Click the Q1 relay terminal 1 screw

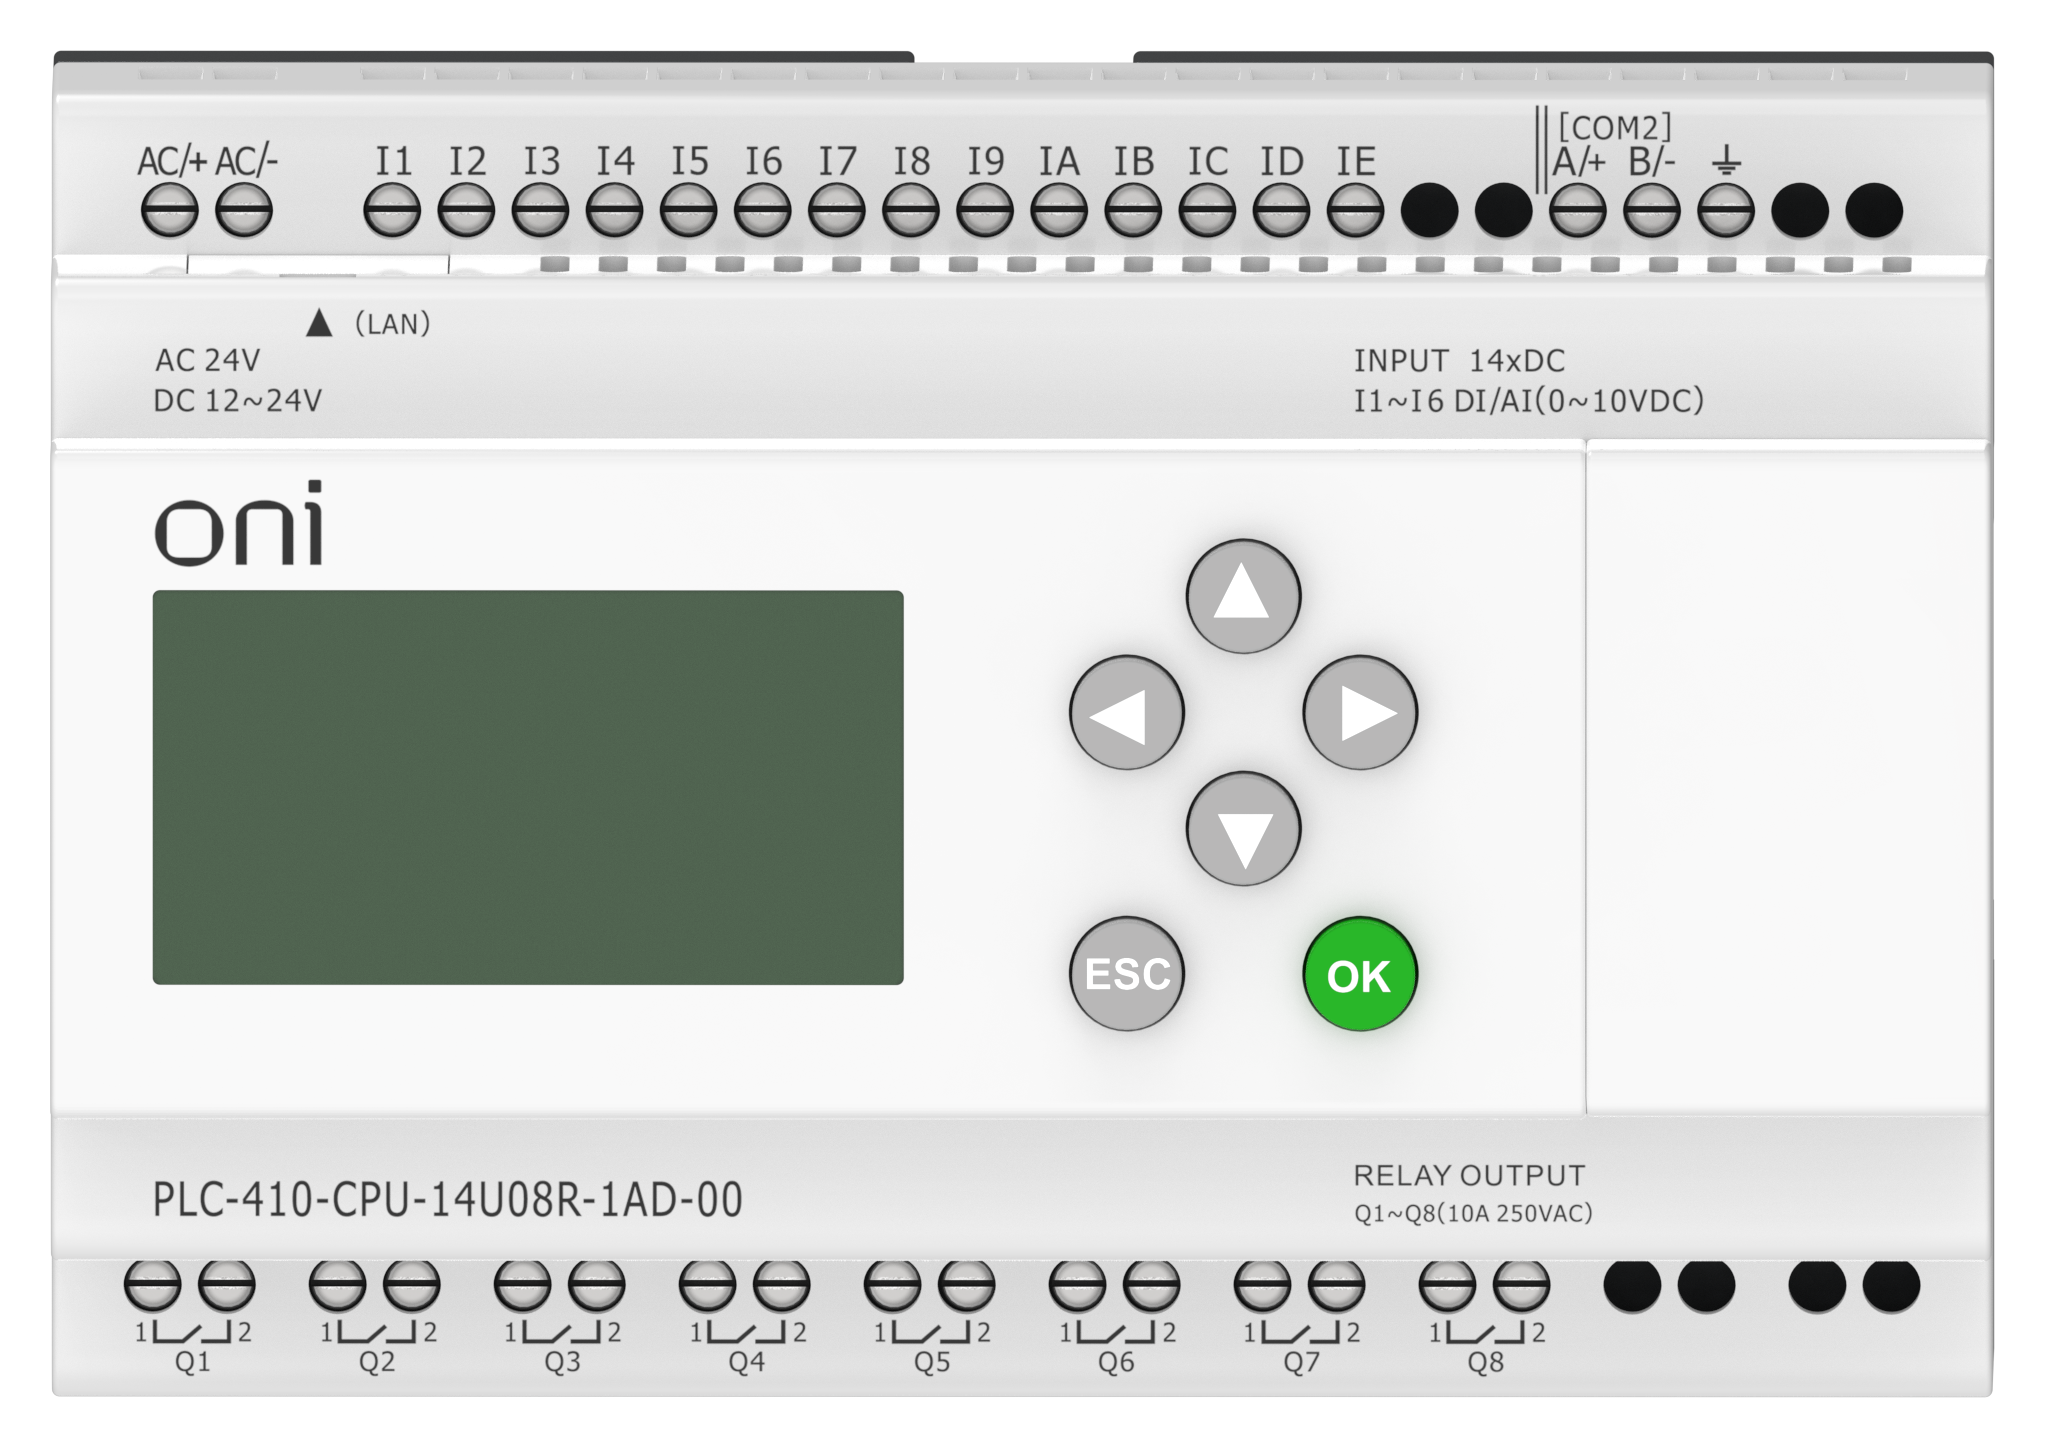[x=152, y=1285]
